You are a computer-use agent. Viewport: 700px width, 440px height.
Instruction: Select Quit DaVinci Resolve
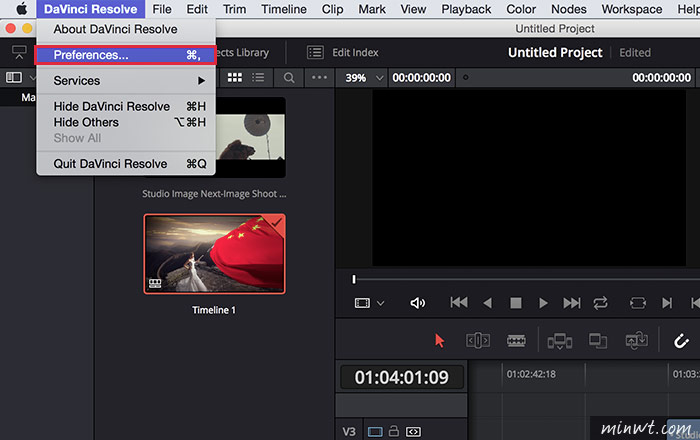click(125, 164)
